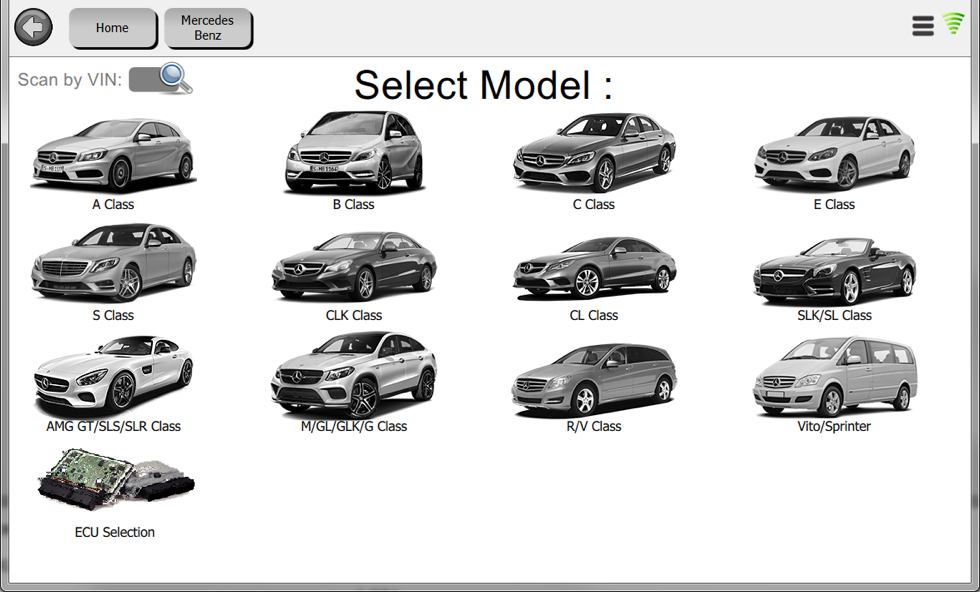Image resolution: width=980 pixels, height=592 pixels.
Task: Go back with the round arrow button
Action: (33, 28)
